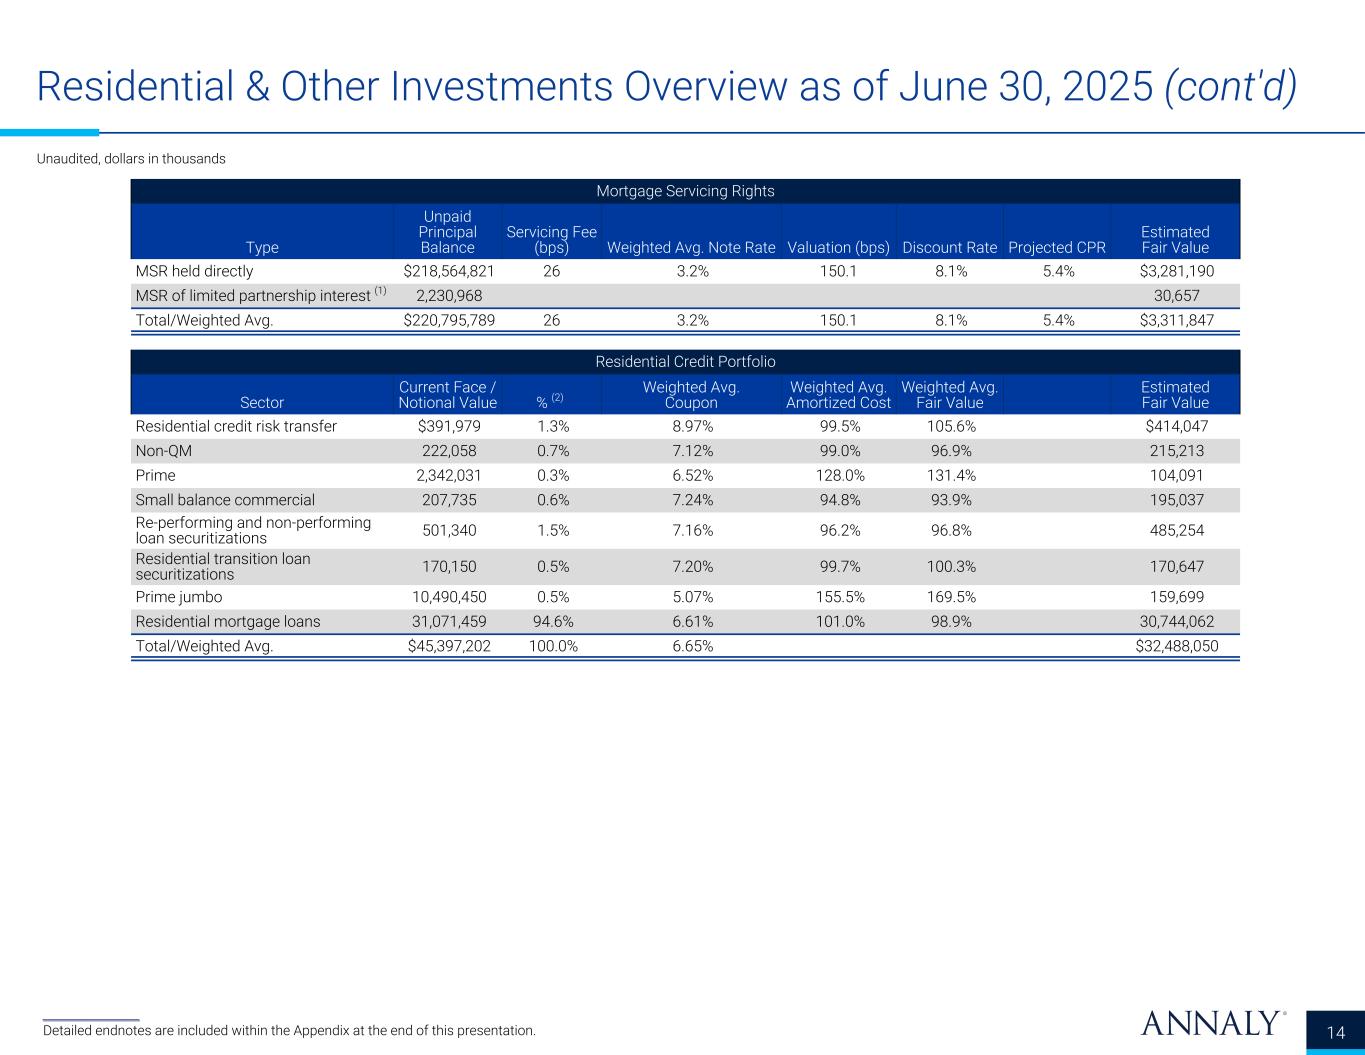The image size is (1365, 1055).
Task: Click the Small balance commercial row
Action: click(x=685, y=500)
